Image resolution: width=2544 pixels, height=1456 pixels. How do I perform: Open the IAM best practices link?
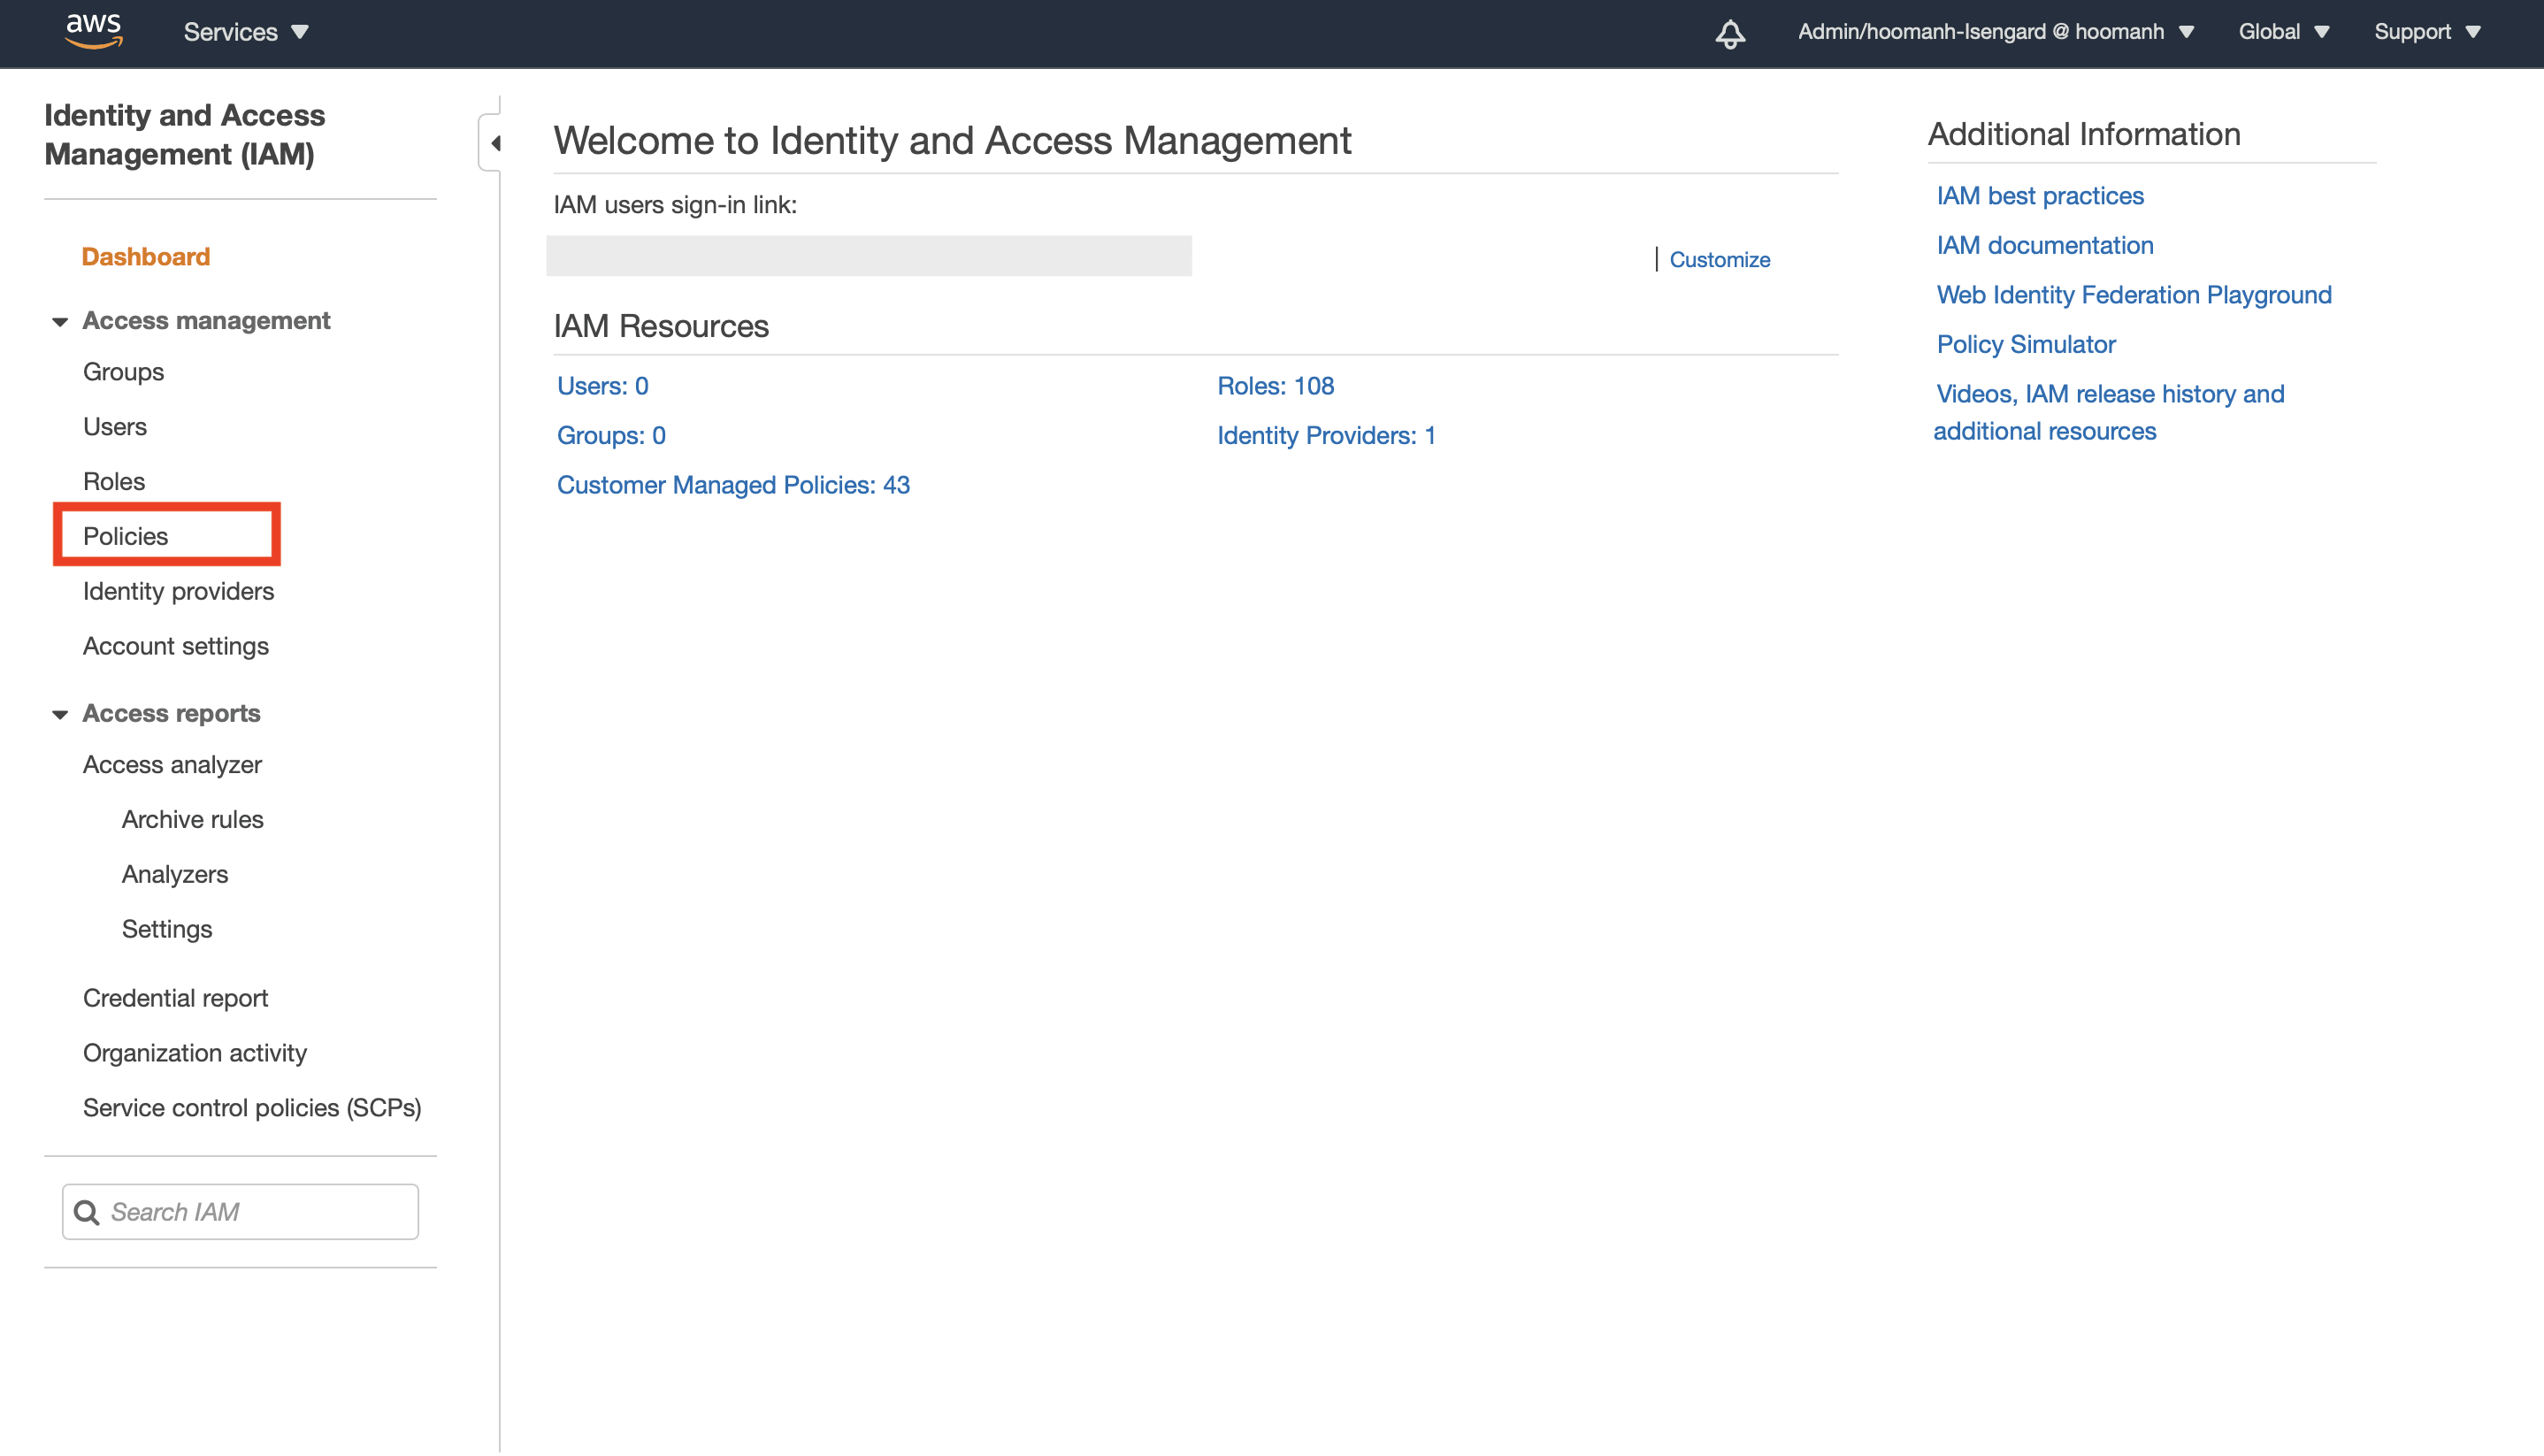2040,196
